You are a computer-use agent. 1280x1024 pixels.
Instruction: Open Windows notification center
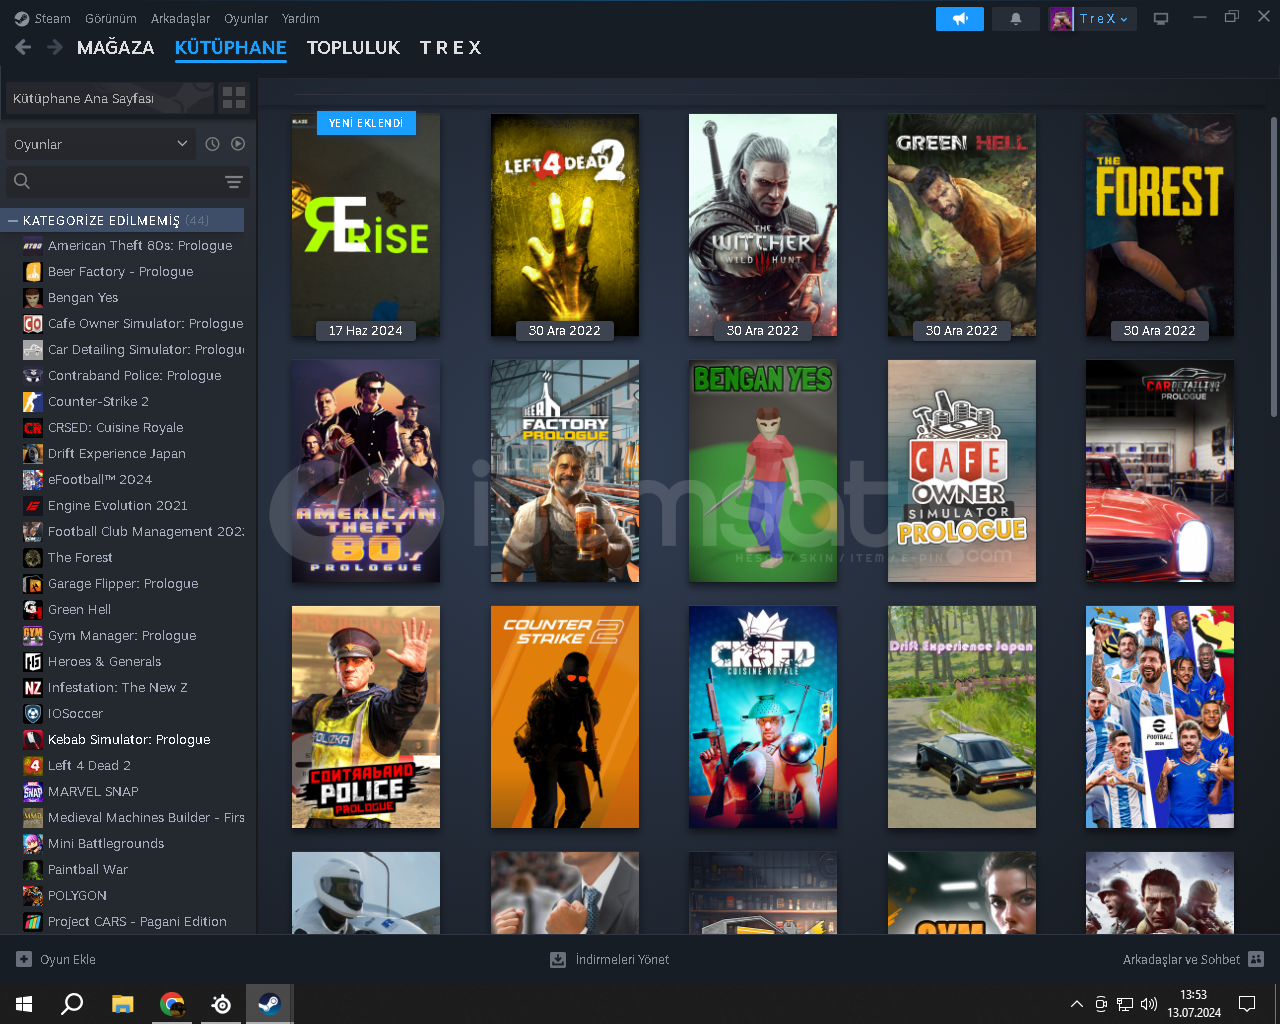coord(1247,1004)
